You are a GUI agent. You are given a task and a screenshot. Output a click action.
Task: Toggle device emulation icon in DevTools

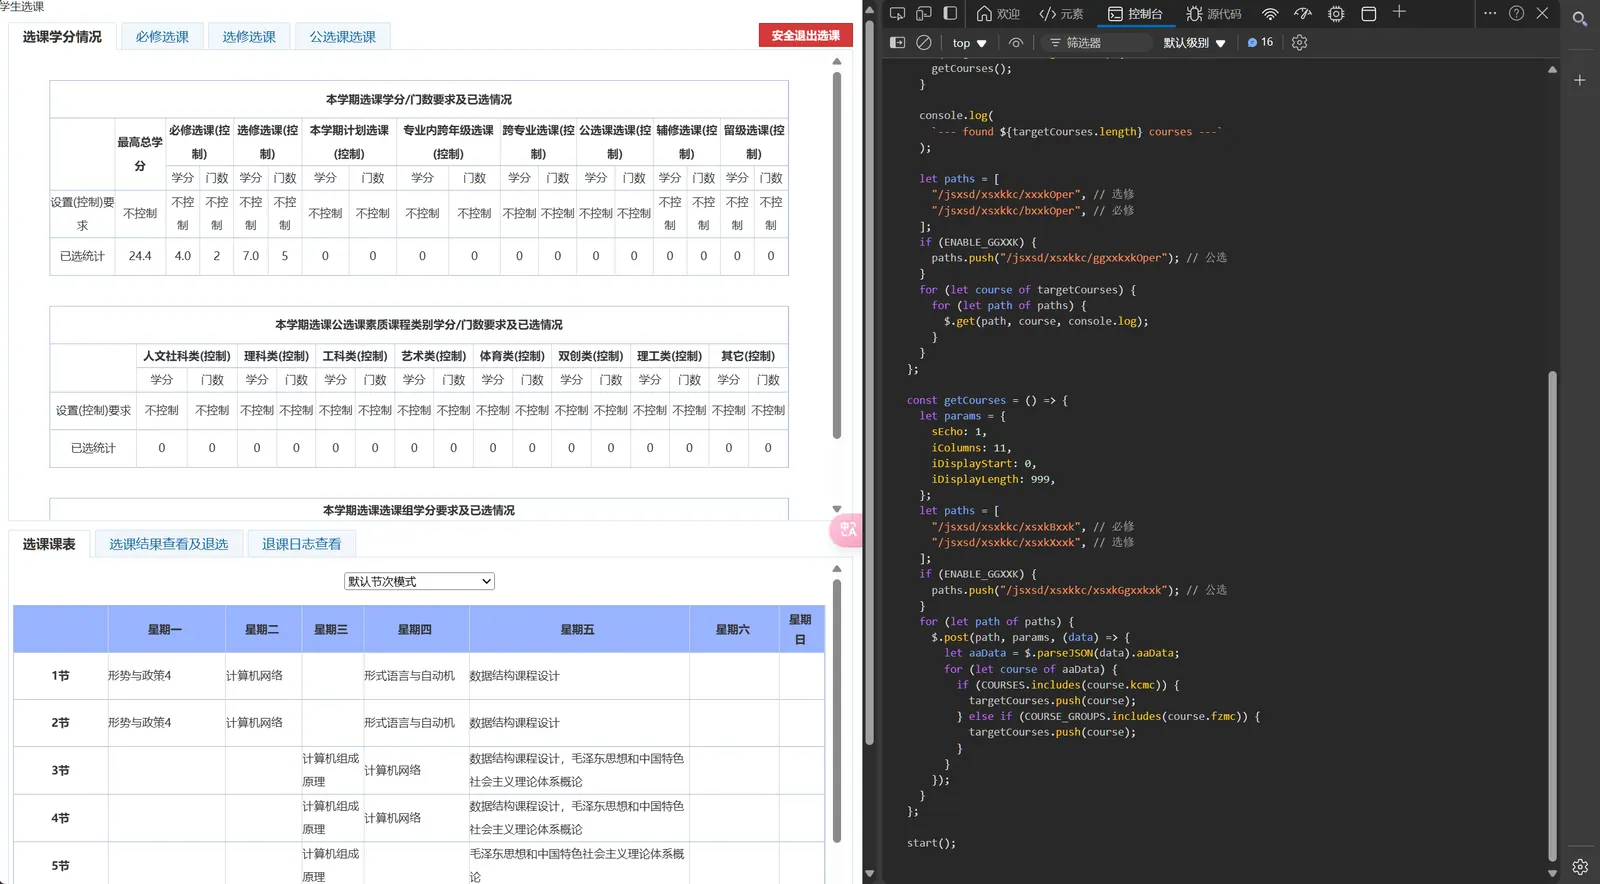coord(924,14)
